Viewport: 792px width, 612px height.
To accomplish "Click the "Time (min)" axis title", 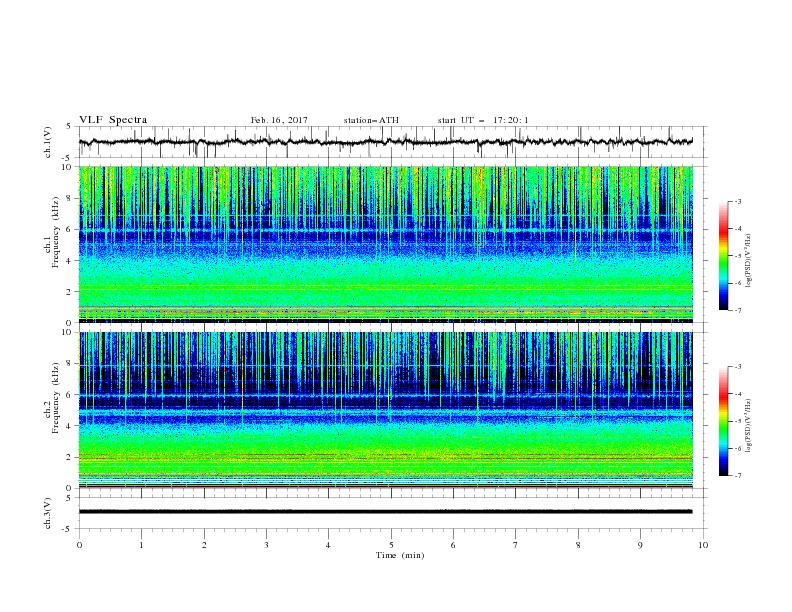I will click(x=400, y=555).
